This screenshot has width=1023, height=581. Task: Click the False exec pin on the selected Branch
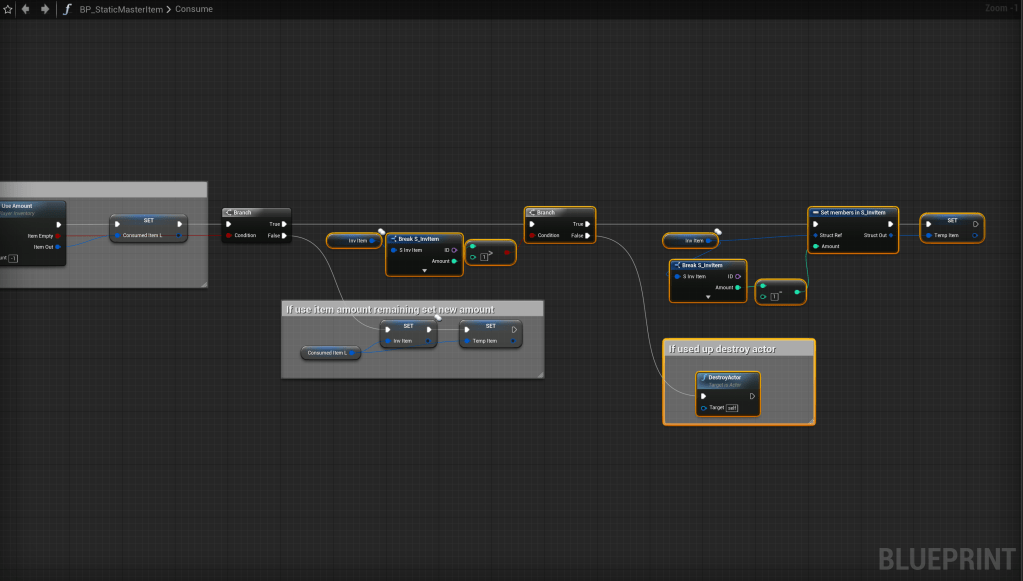pyautogui.click(x=587, y=236)
